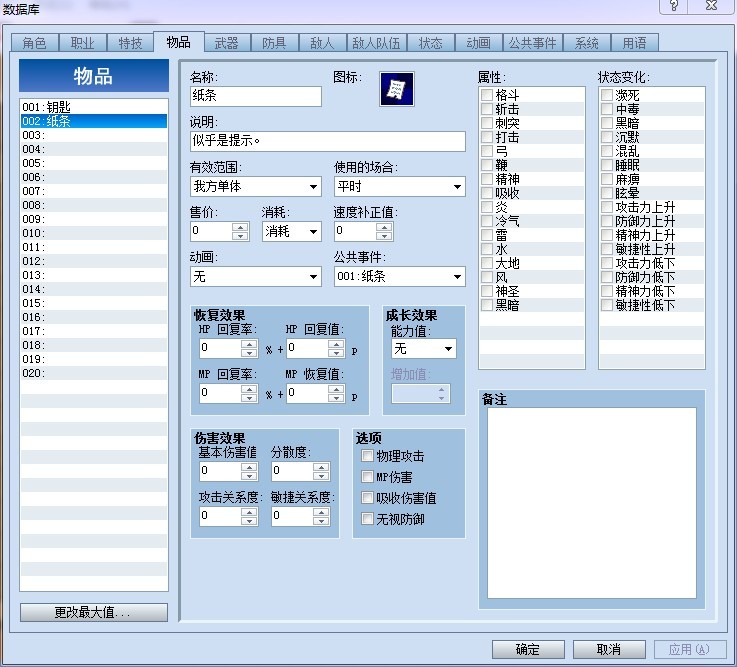Check the 物理攻击 option
Viewport: 737px width, 667px height.
click(367, 455)
